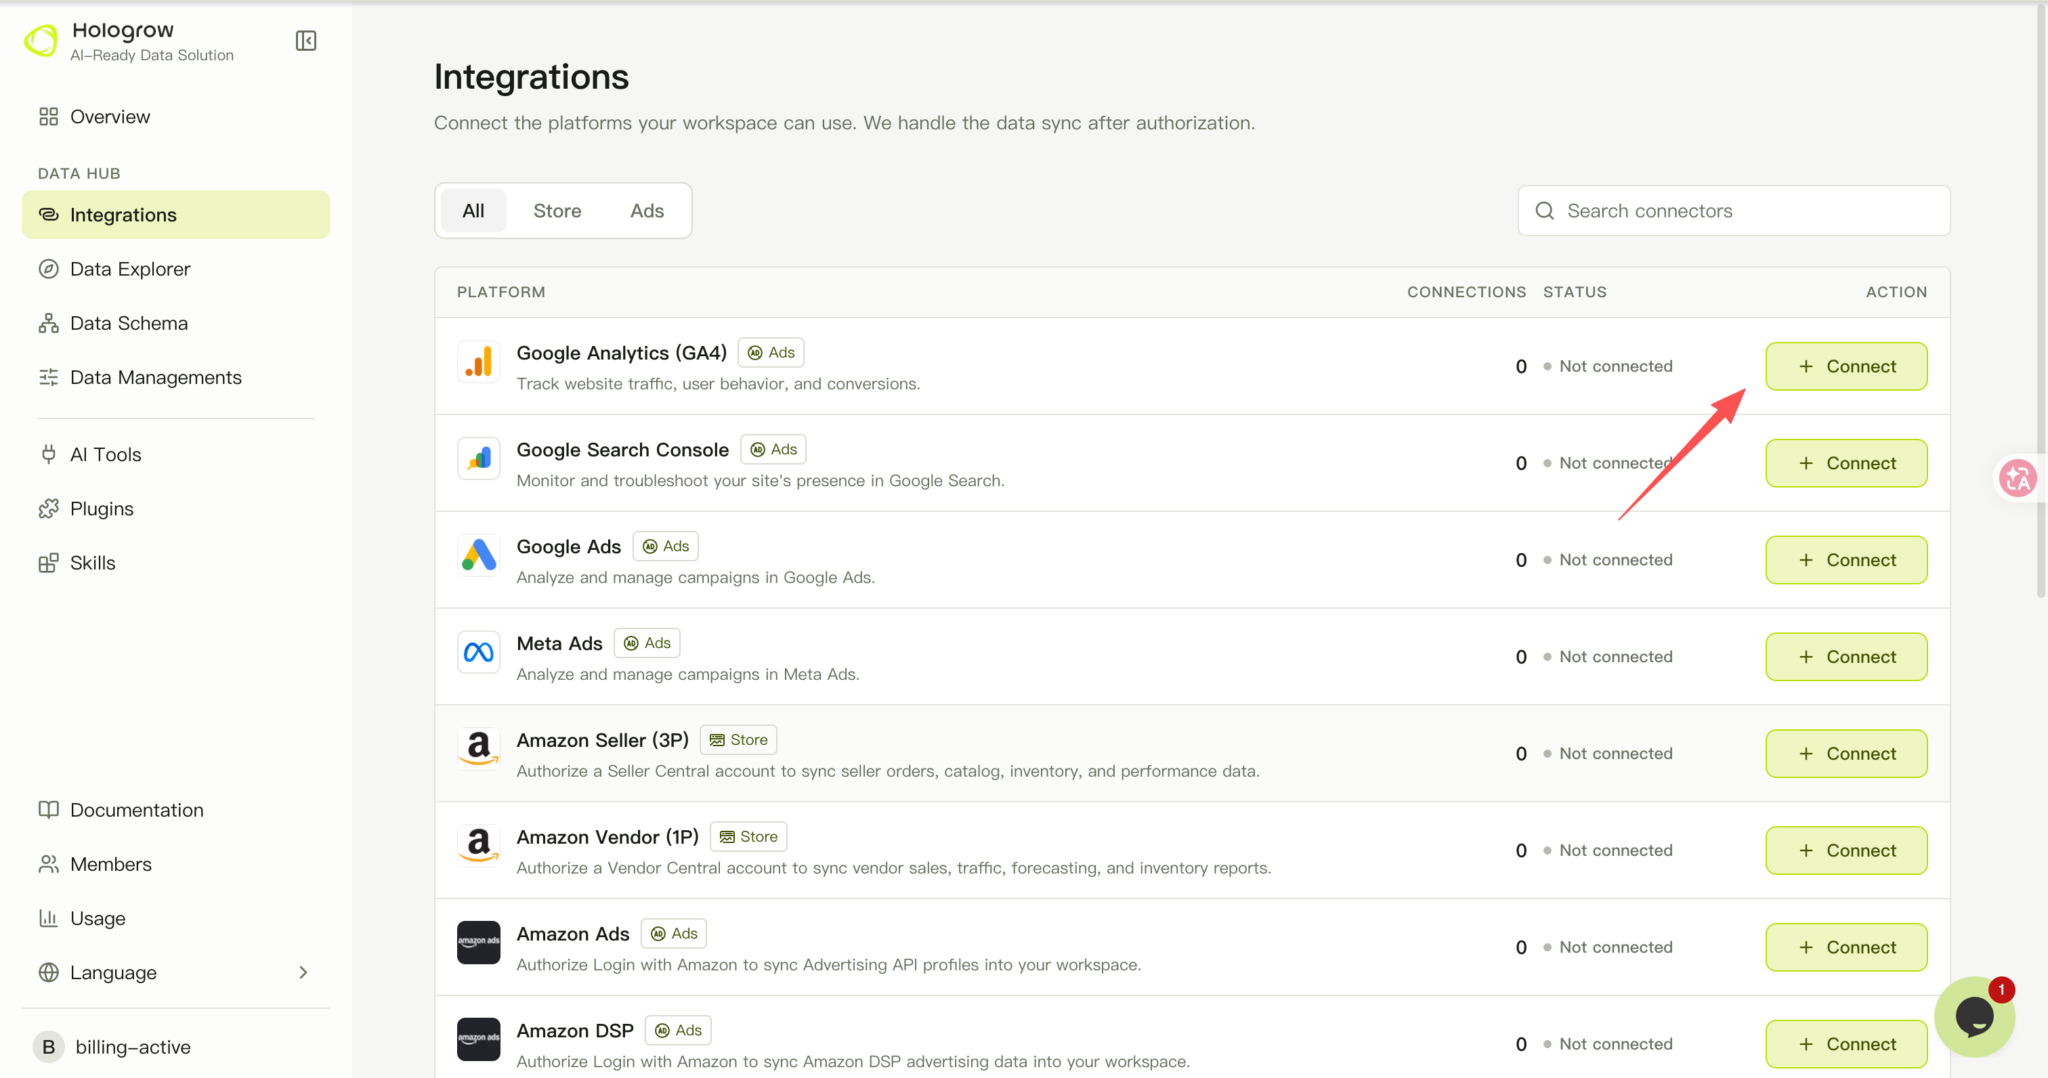Click the STATUS column header

pyautogui.click(x=1574, y=292)
